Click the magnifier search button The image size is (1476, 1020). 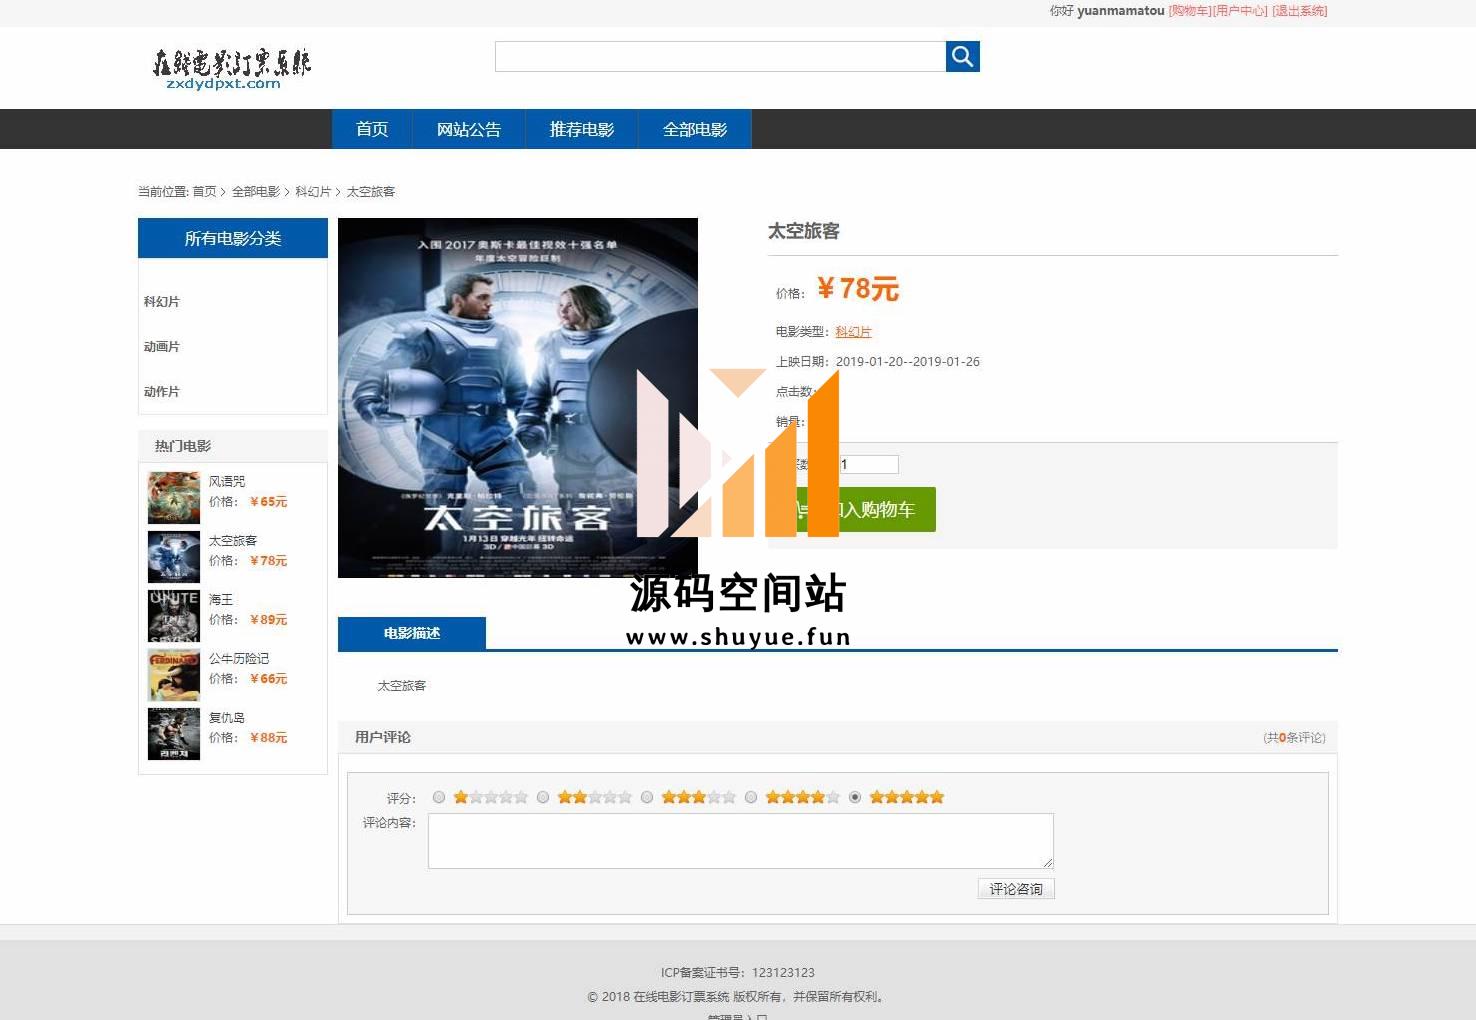pyautogui.click(x=962, y=56)
